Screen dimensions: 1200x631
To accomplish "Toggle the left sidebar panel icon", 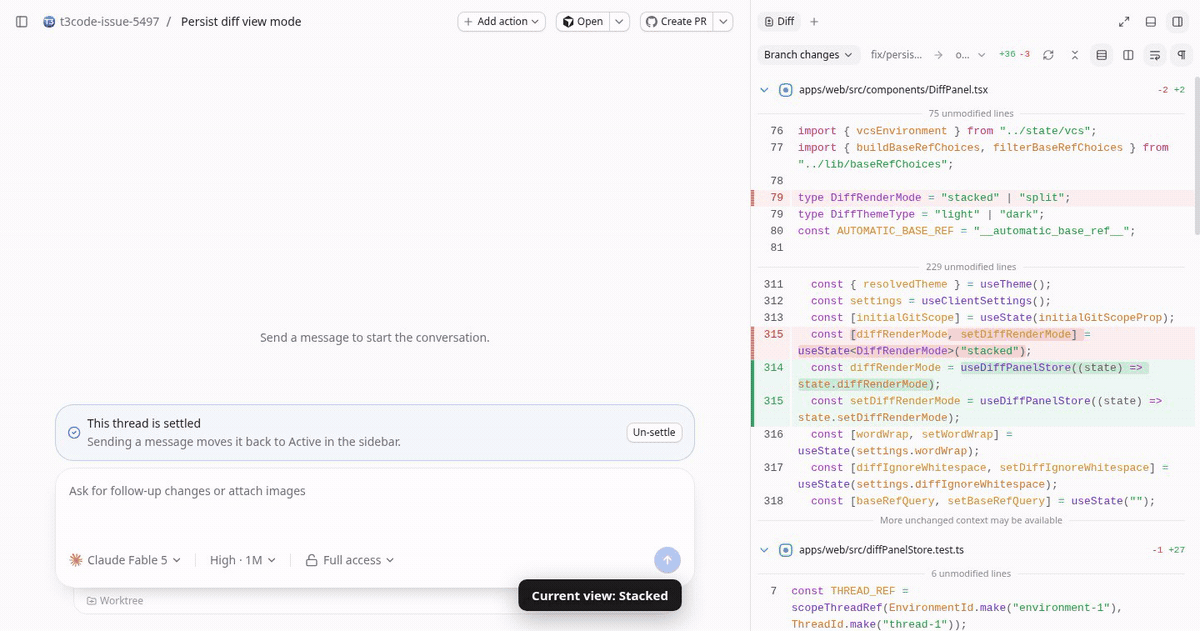I will pos(22,21).
